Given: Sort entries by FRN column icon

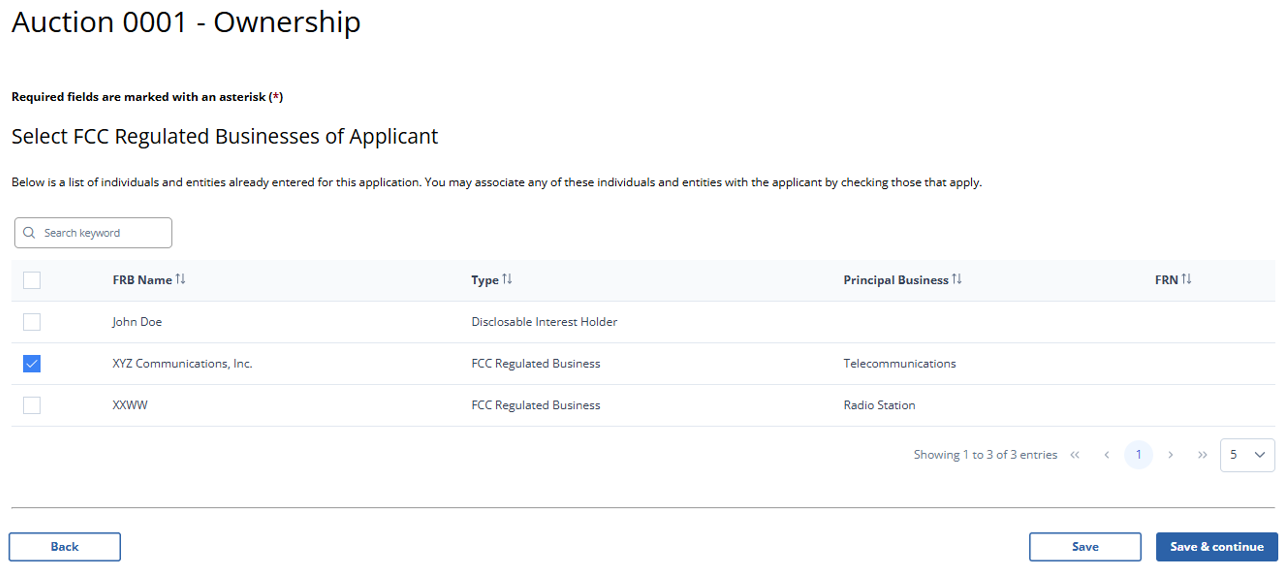Looking at the screenshot, I should pyautogui.click(x=1187, y=280).
